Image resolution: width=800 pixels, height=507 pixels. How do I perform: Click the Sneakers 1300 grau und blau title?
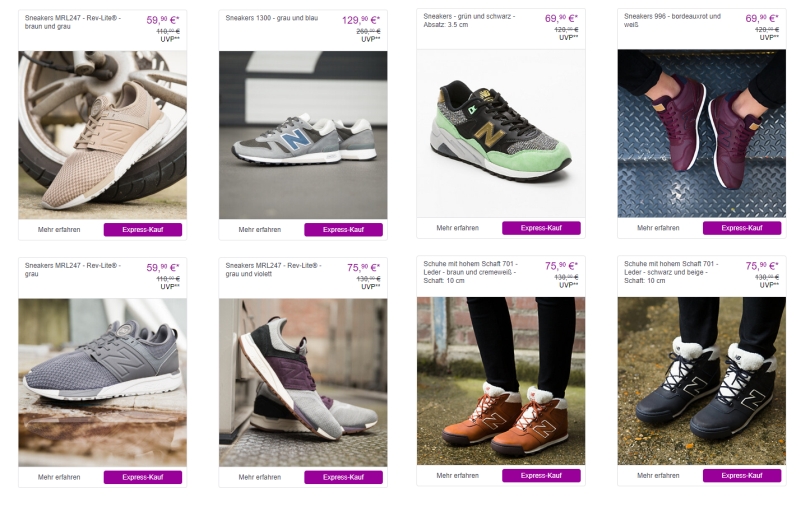(x=271, y=18)
